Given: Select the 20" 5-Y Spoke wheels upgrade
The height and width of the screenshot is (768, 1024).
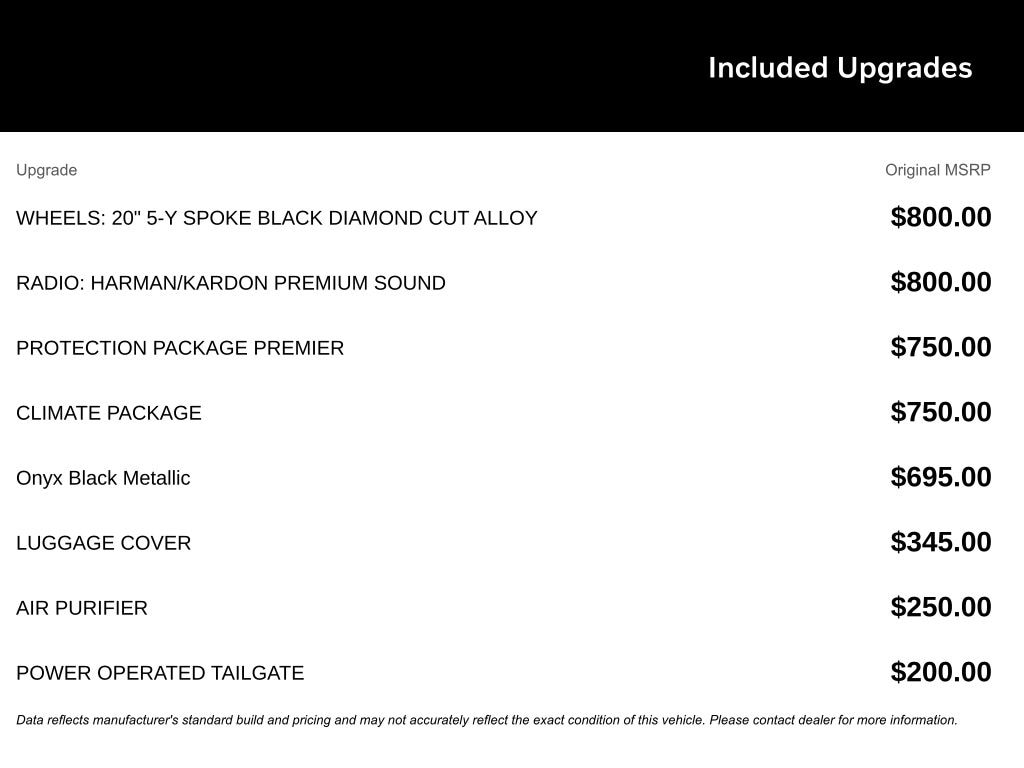Looking at the screenshot, I should click(x=277, y=218).
